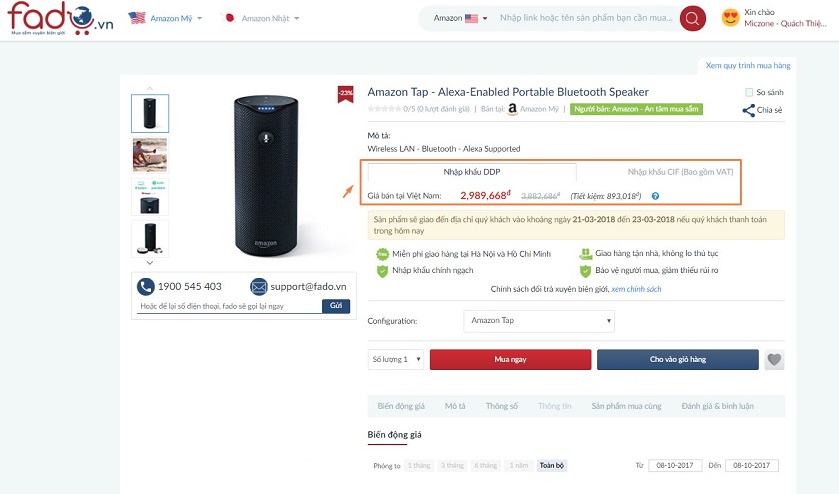Switch to the Biến động giá tab
Image resolution: width=839 pixels, height=494 pixels.
(x=401, y=406)
